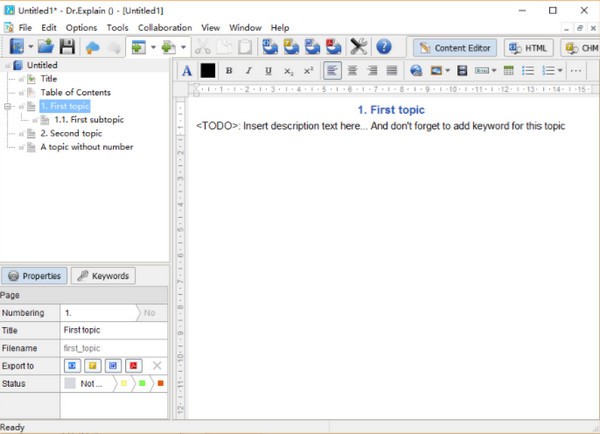Open the add topic dropdown arrow
The height and width of the screenshot is (434, 600).
point(154,47)
